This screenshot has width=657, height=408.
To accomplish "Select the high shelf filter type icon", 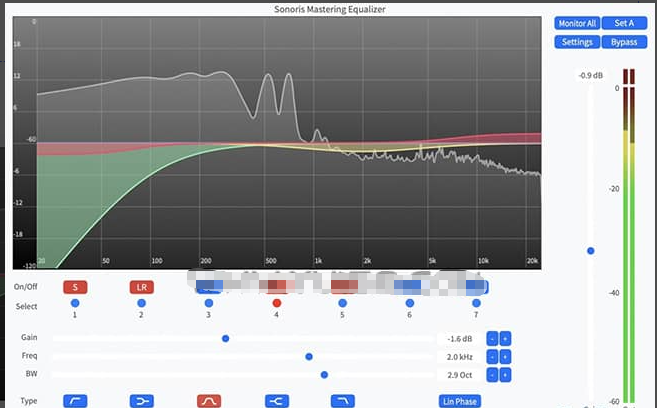I will pyautogui.click(x=277, y=401).
